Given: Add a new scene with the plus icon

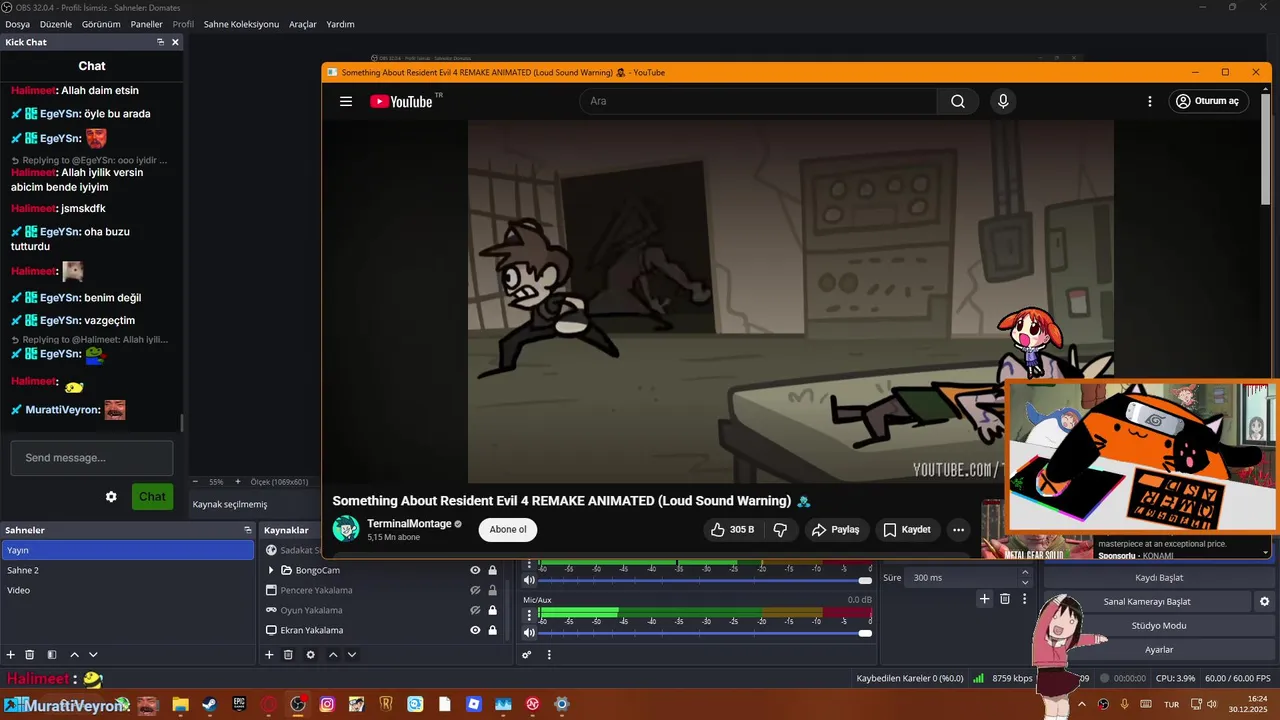Looking at the screenshot, I should pyautogui.click(x=11, y=655).
